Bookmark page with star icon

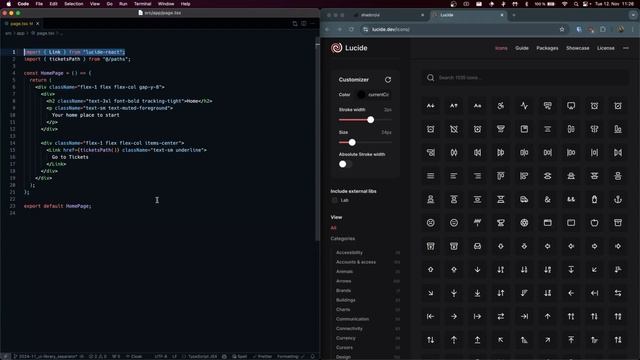click(x=562, y=29)
